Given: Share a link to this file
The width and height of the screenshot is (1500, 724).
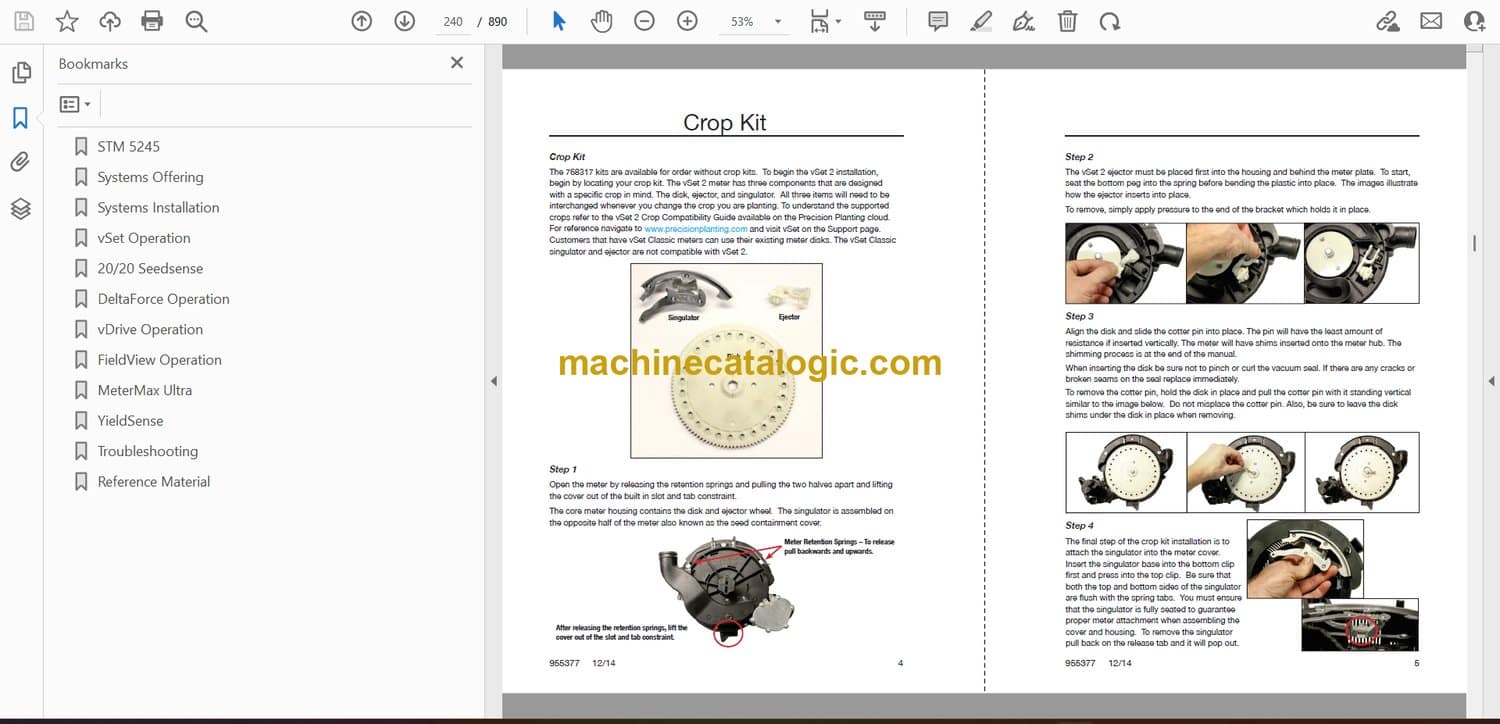Looking at the screenshot, I should [1388, 21].
